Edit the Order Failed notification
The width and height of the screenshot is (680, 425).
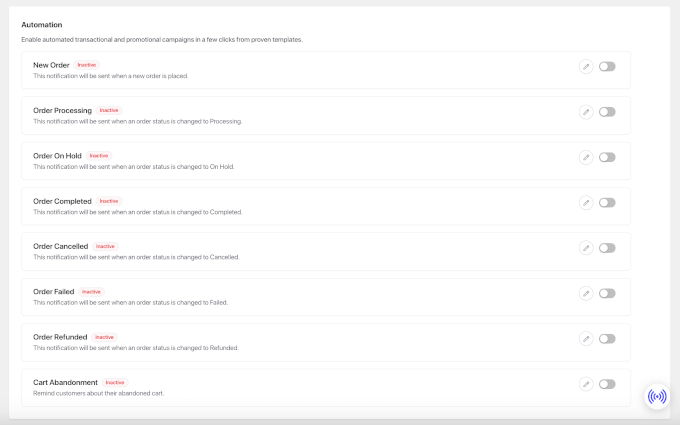point(586,293)
